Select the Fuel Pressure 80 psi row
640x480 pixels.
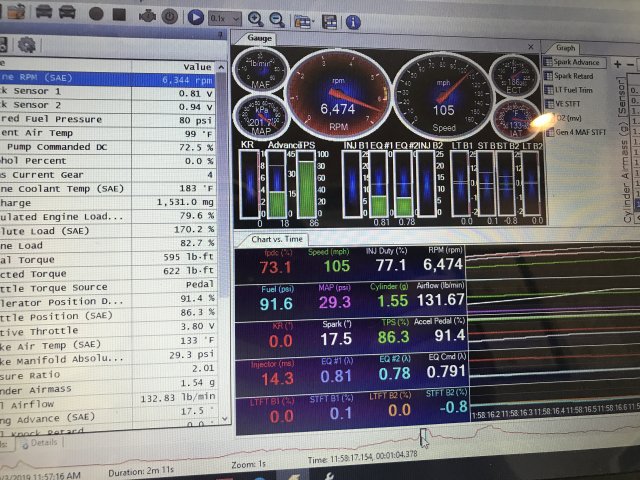coord(107,120)
